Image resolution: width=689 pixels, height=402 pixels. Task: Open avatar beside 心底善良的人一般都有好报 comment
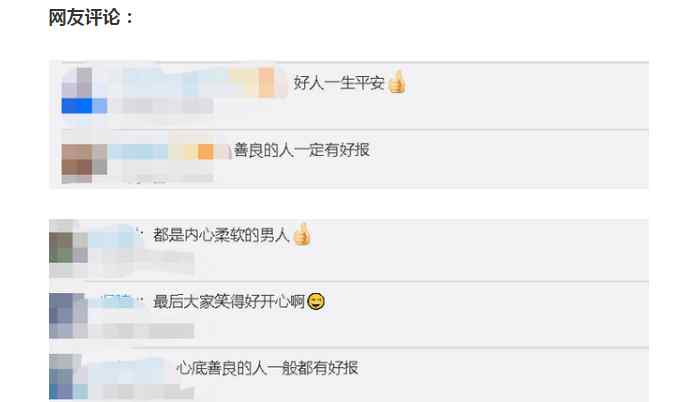68,377
